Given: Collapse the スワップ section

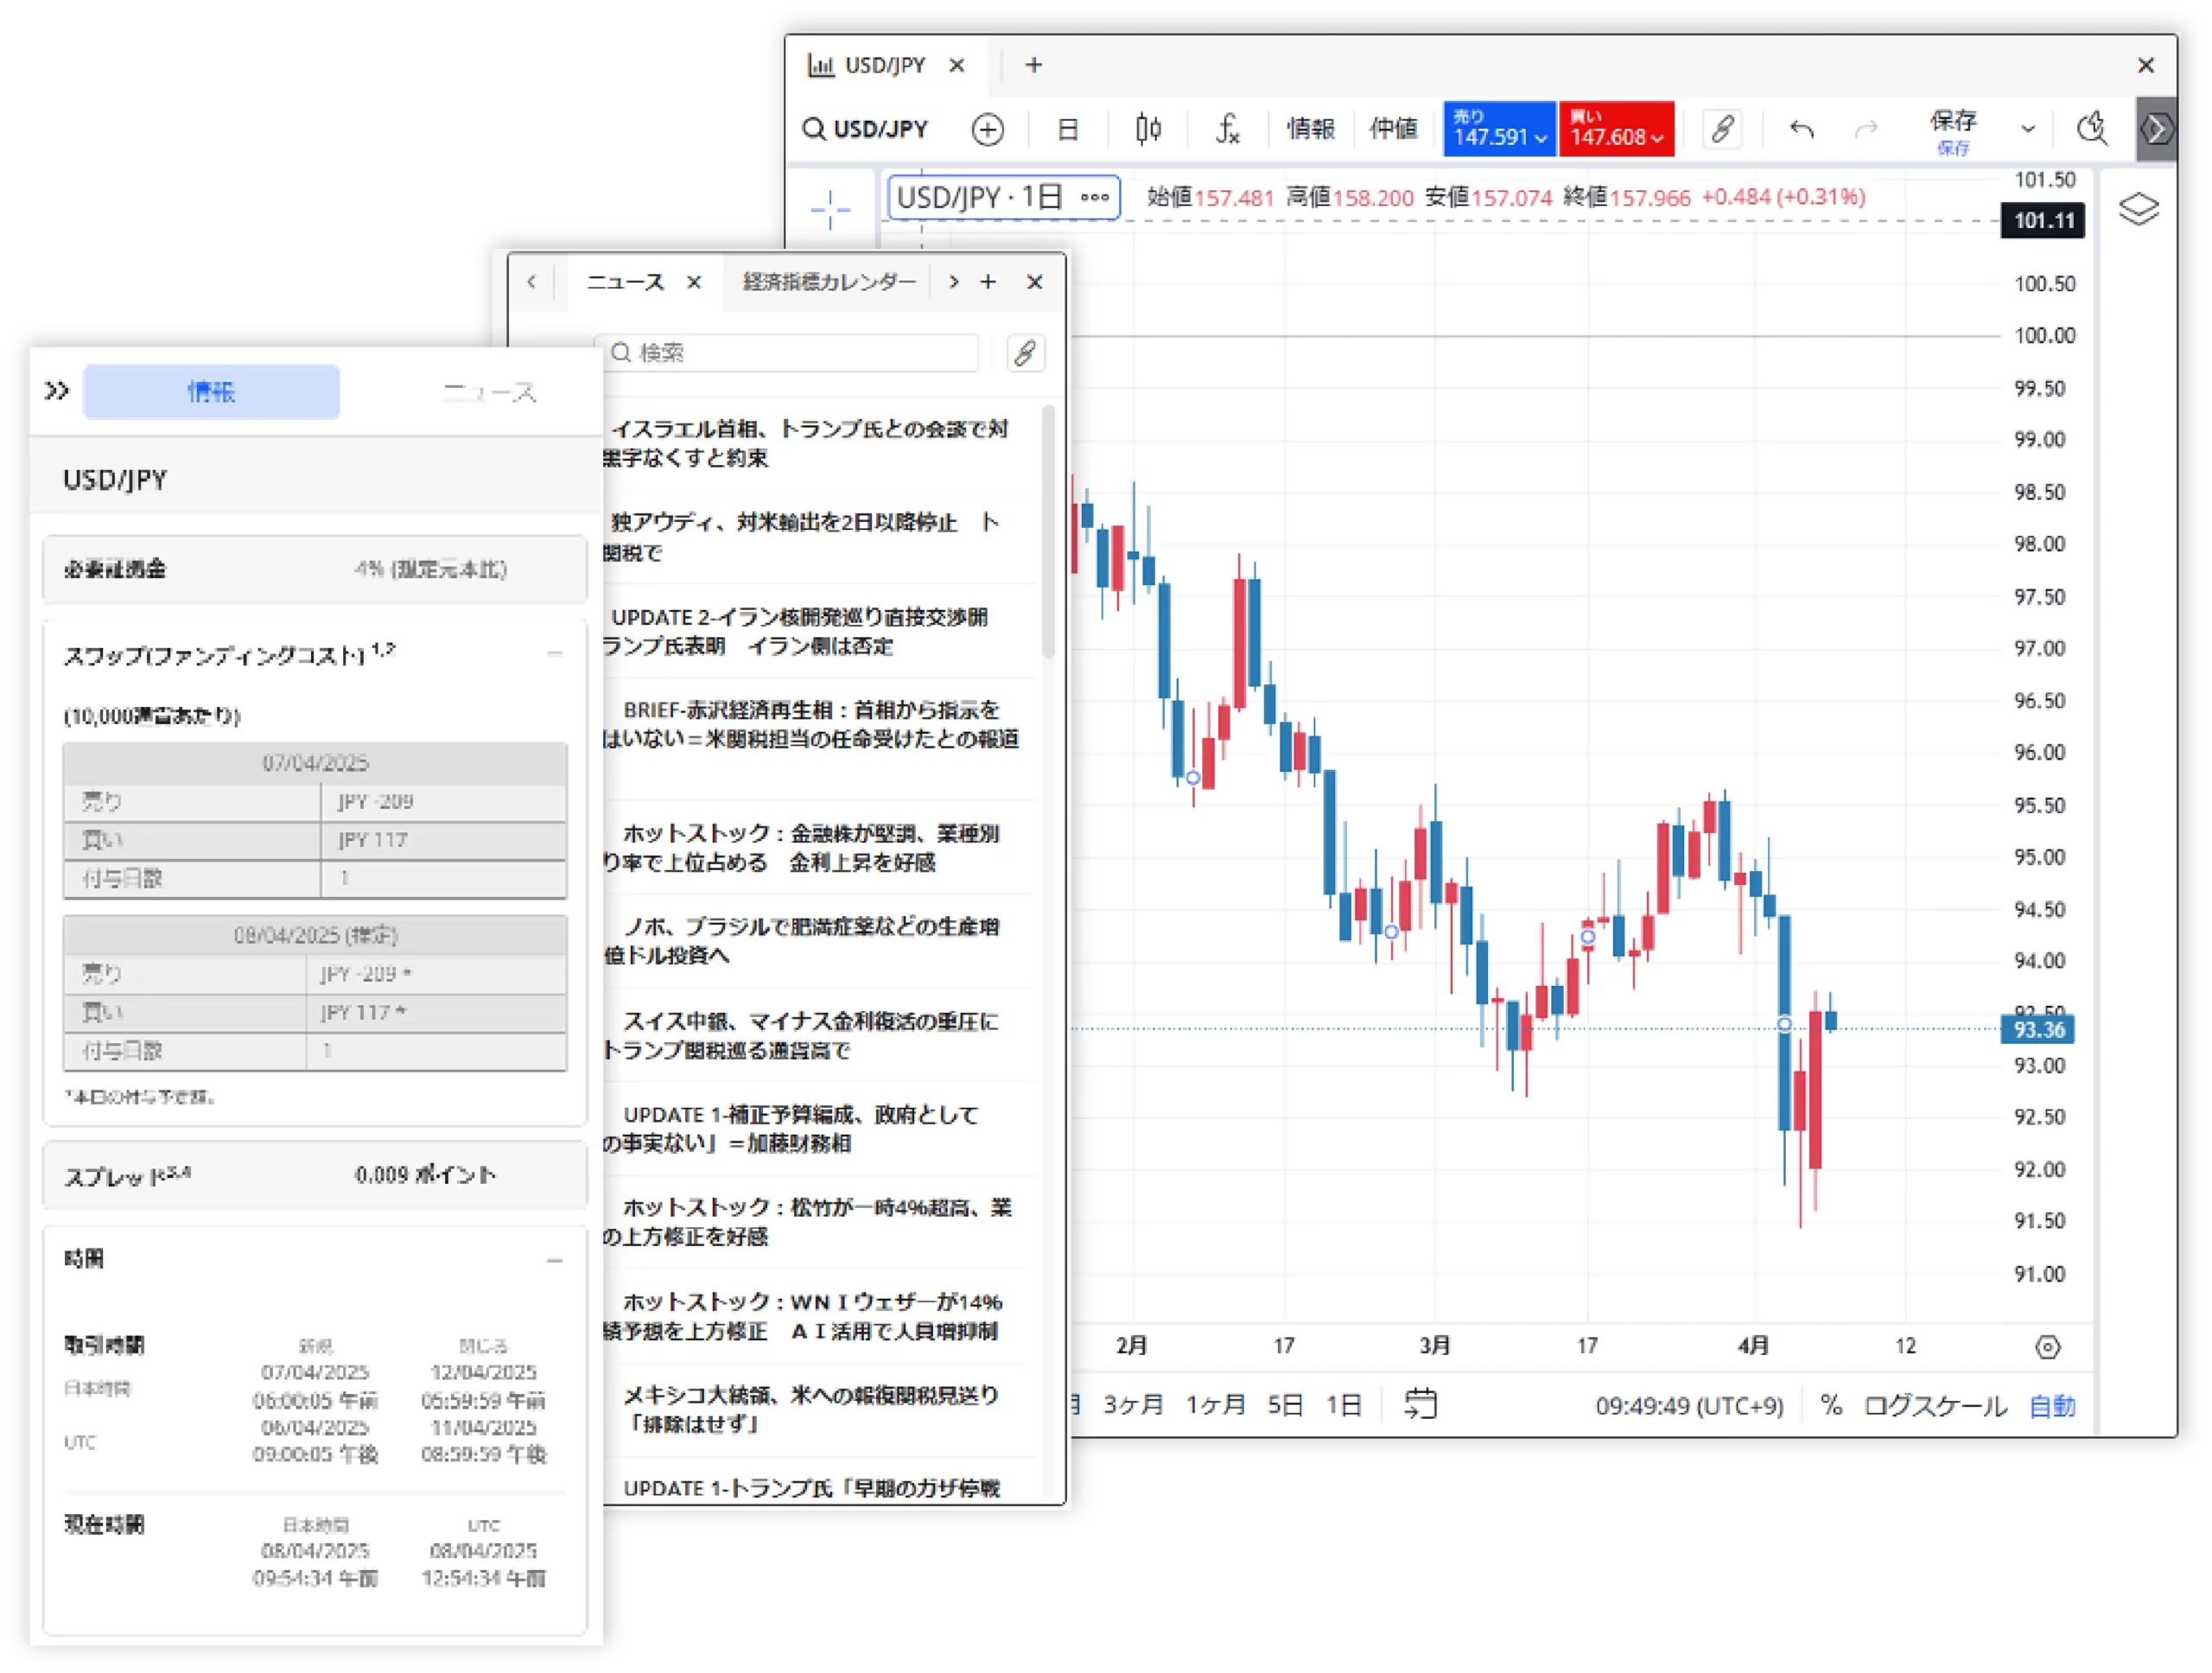Looking at the screenshot, I should 555,654.
